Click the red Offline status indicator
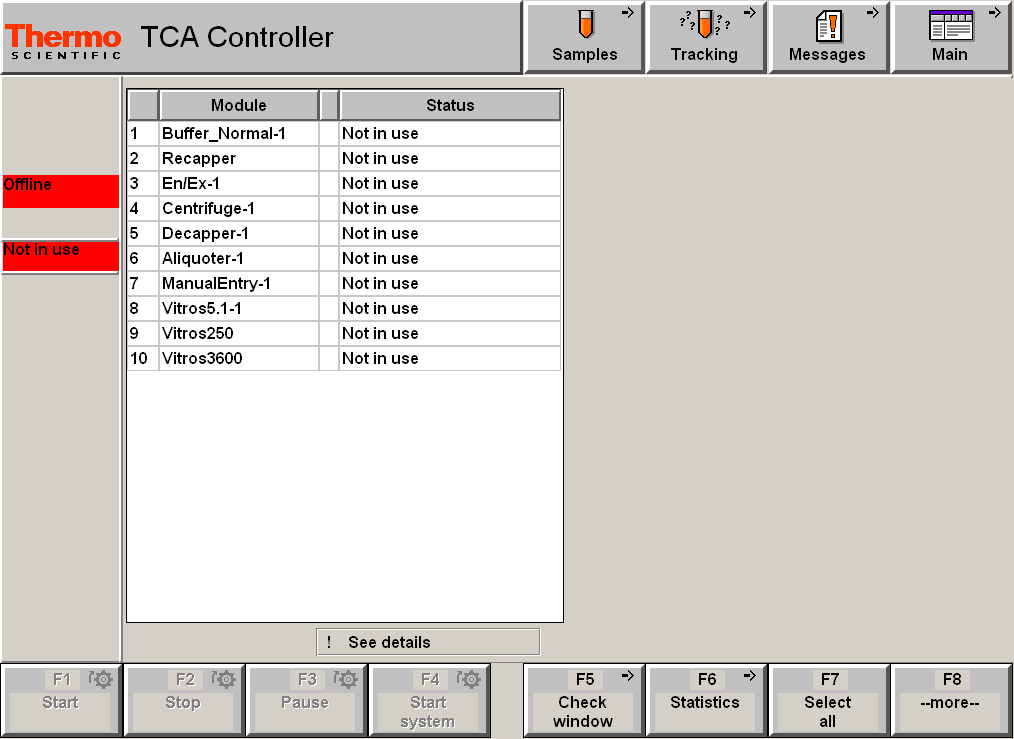The width and height of the screenshot is (1014, 739). [60, 191]
